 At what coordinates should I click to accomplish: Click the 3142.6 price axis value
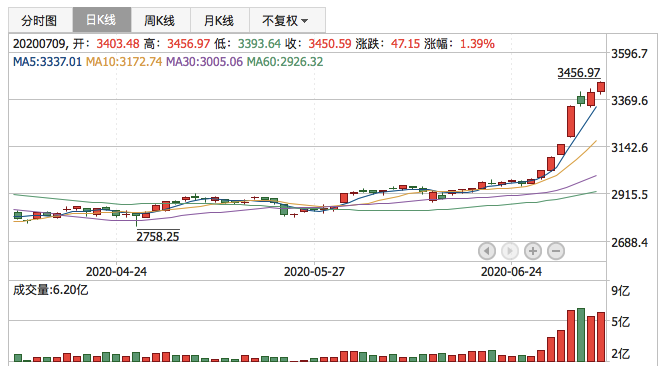pos(629,148)
